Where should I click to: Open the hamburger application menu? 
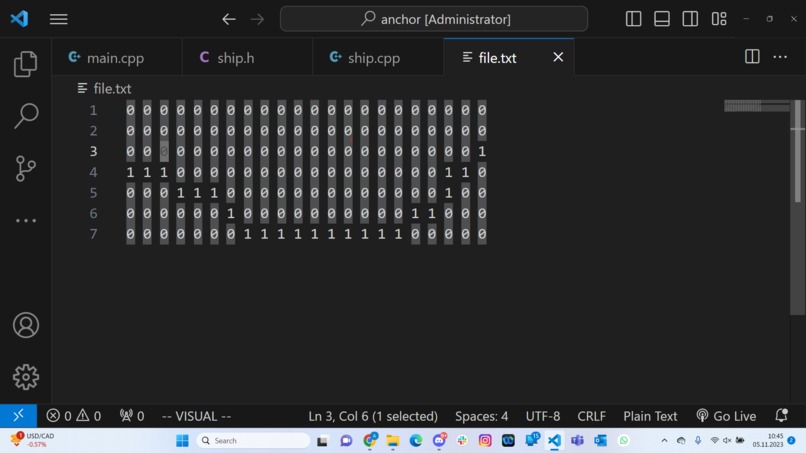pos(59,19)
